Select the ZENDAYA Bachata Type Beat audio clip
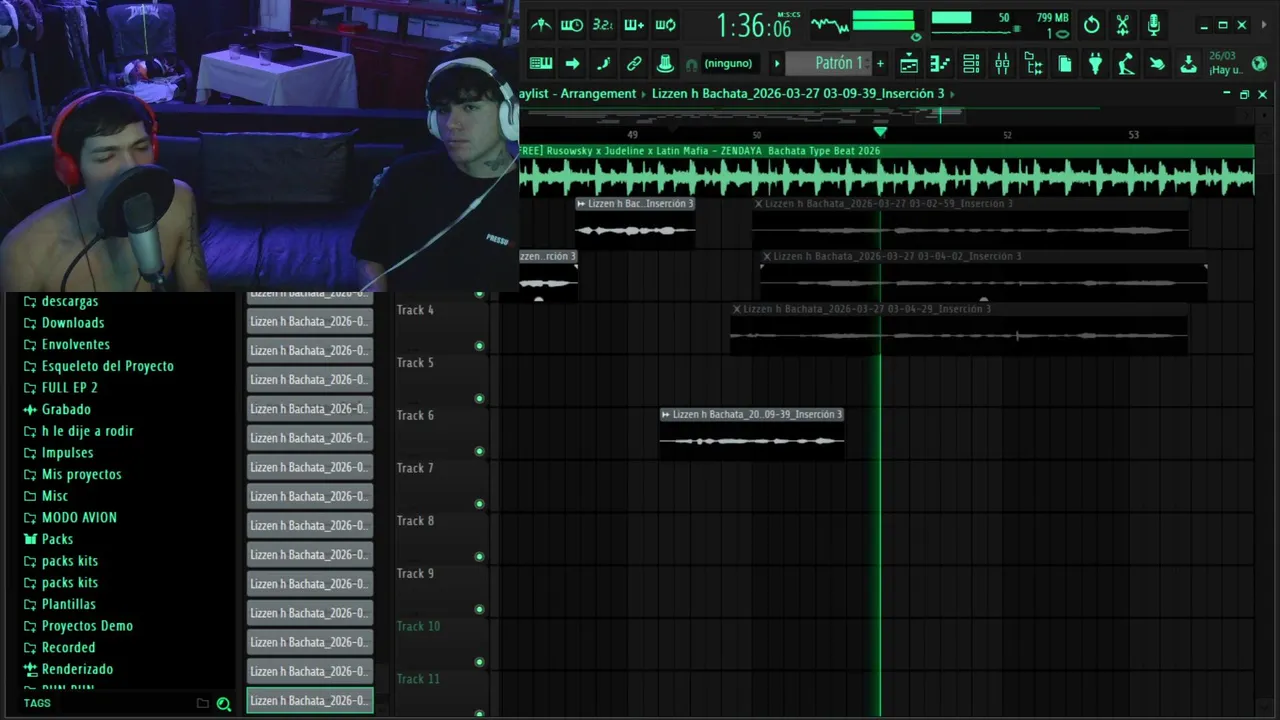 [886, 171]
